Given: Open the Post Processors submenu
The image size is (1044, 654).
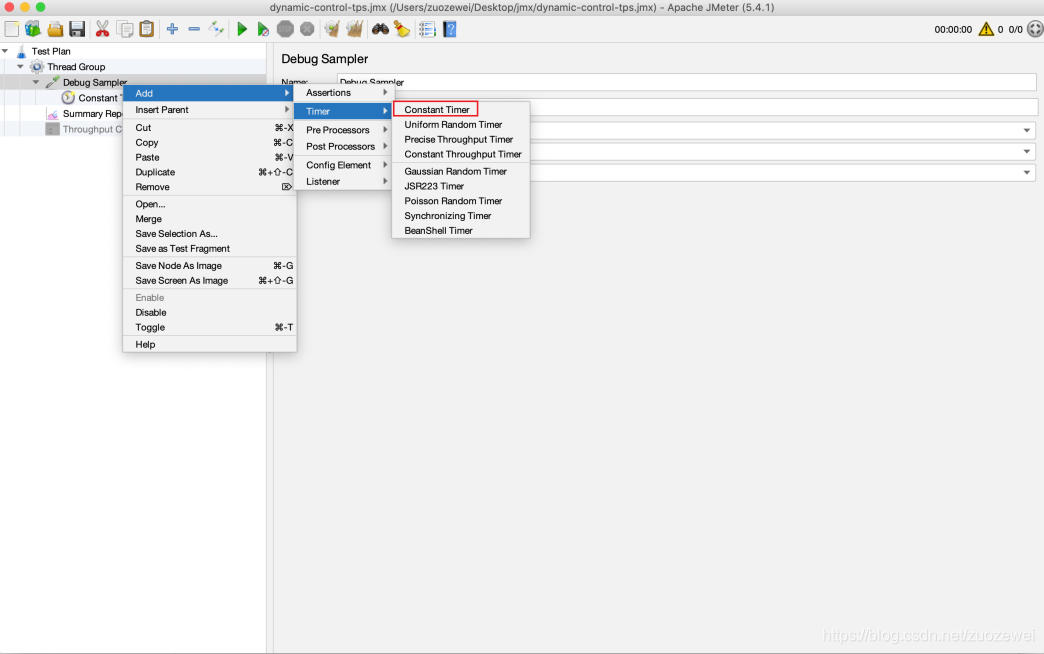Looking at the screenshot, I should [342, 147].
